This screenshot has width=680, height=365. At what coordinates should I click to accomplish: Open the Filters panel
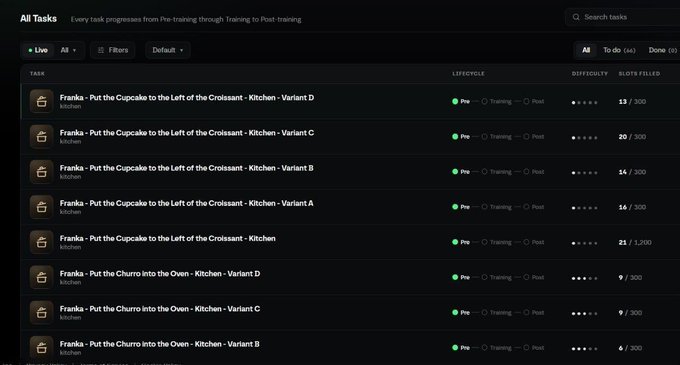pos(113,50)
